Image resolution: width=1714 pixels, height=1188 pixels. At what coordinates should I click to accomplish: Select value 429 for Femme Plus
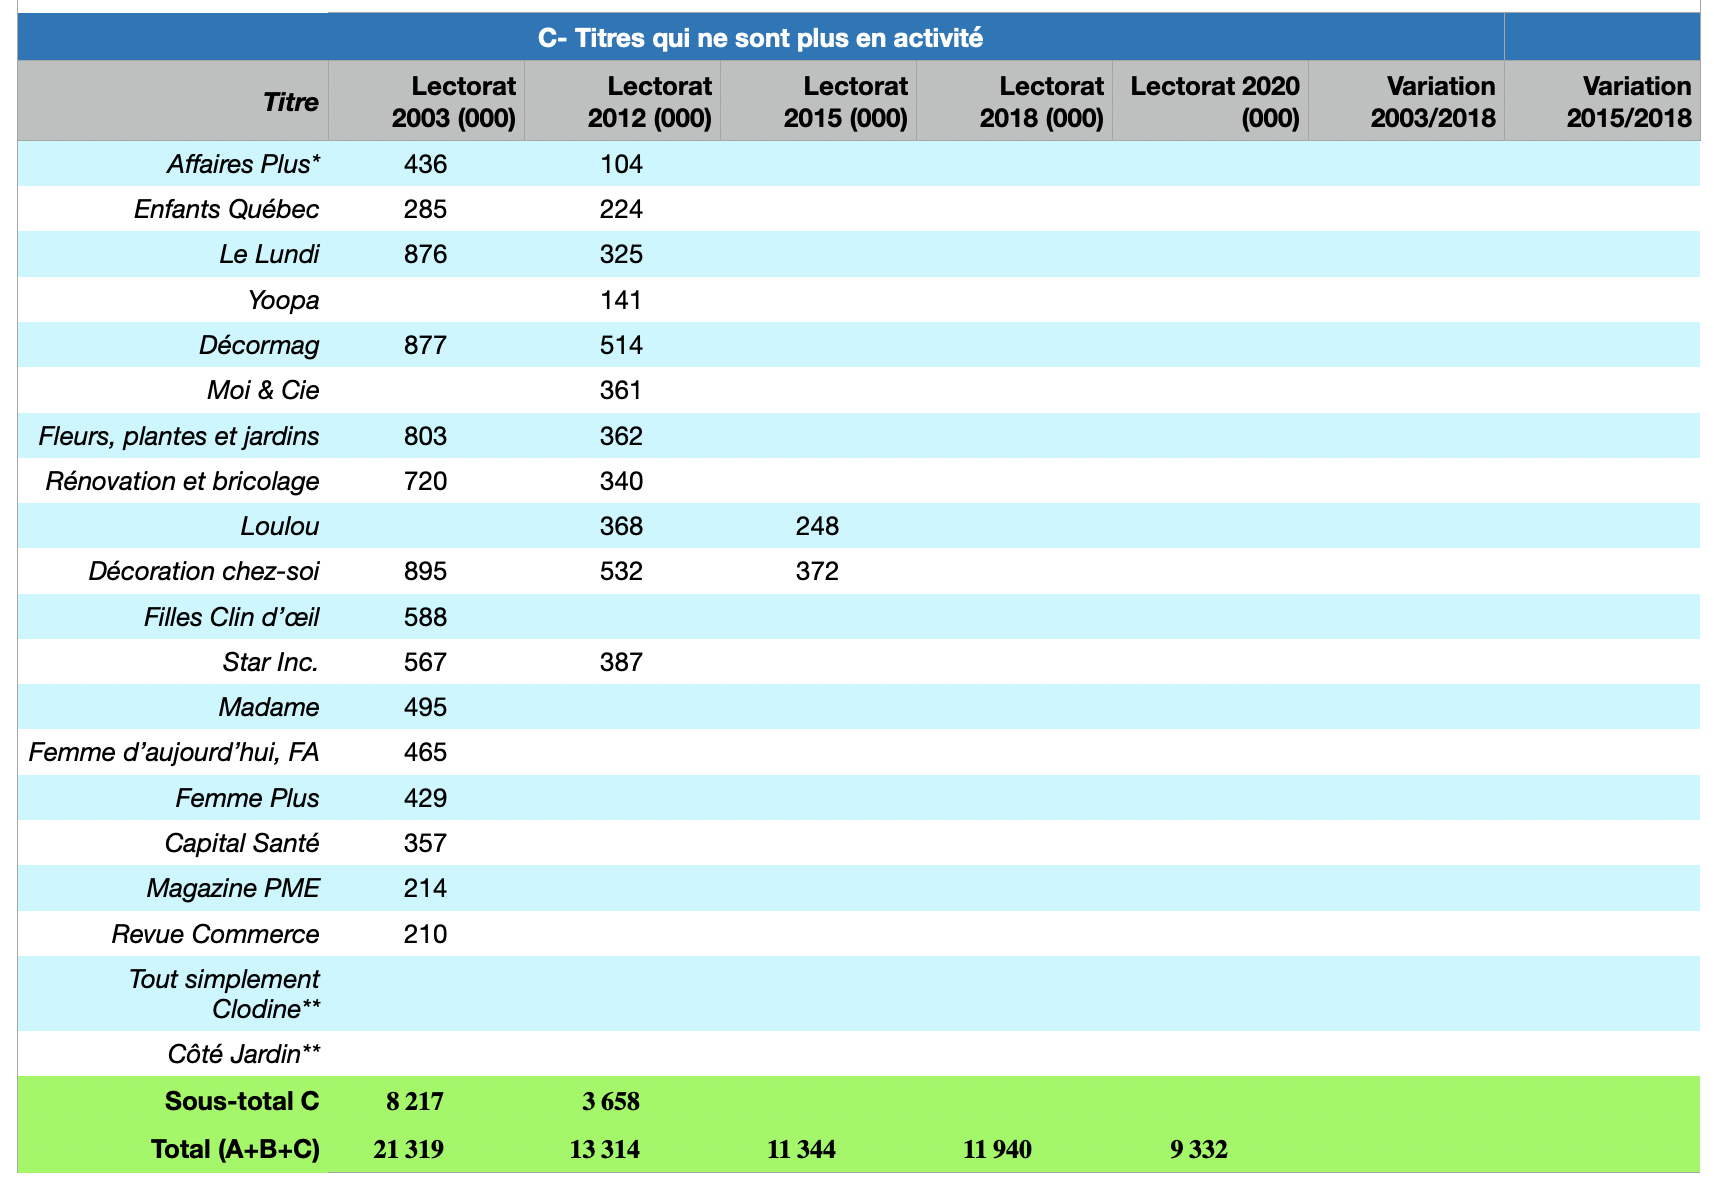point(426,798)
